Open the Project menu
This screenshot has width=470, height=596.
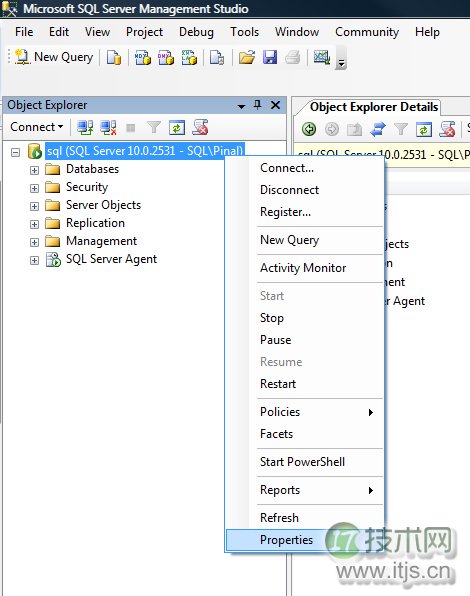(x=144, y=32)
